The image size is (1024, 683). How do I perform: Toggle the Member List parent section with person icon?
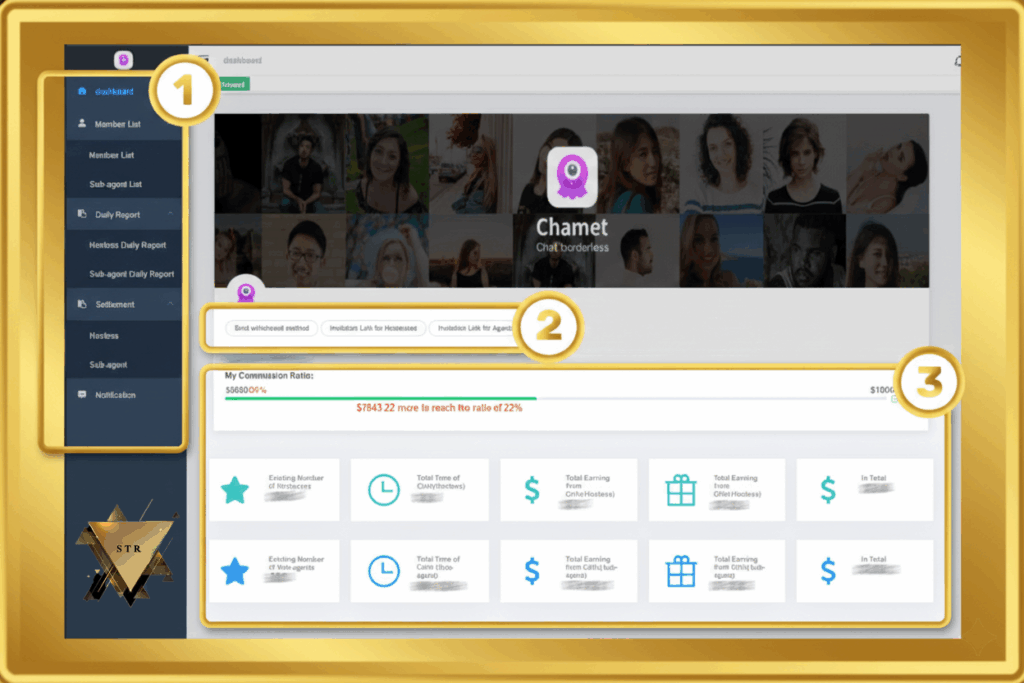[x=117, y=125]
